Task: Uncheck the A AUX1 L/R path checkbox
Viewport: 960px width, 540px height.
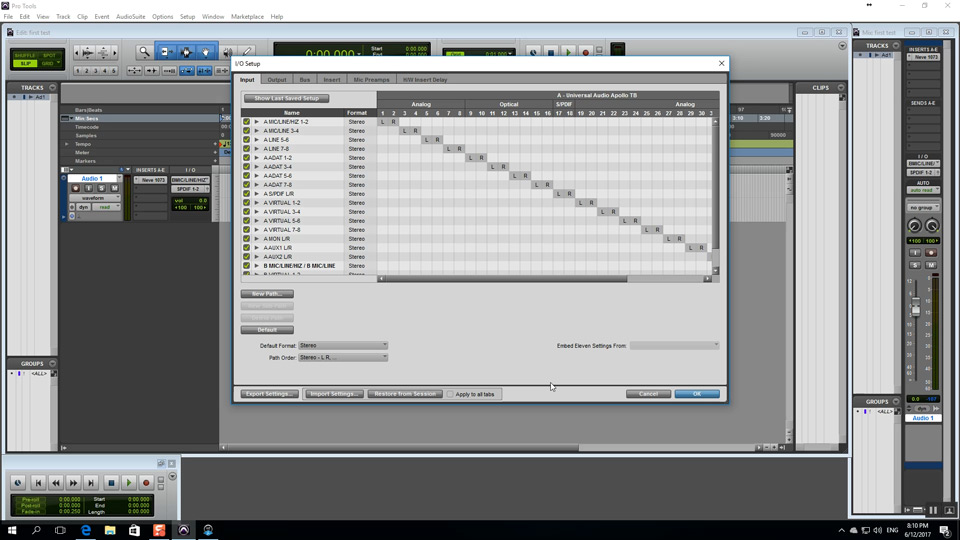Action: 247,248
